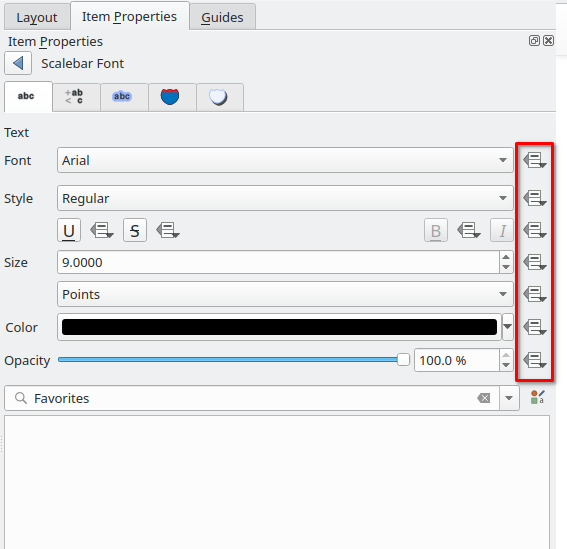Screen dimensions: 567x549
Task: Click data-defined override icon for Opacity
Action: point(534,360)
